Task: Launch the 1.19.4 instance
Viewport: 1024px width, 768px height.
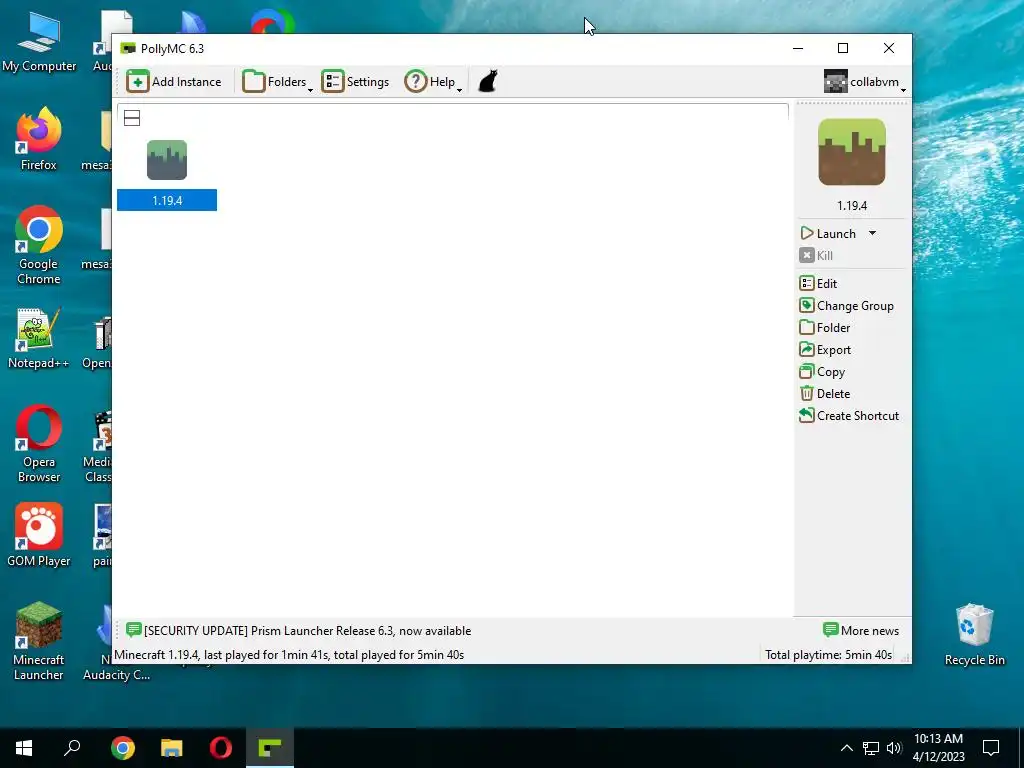Action: point(828,234)
